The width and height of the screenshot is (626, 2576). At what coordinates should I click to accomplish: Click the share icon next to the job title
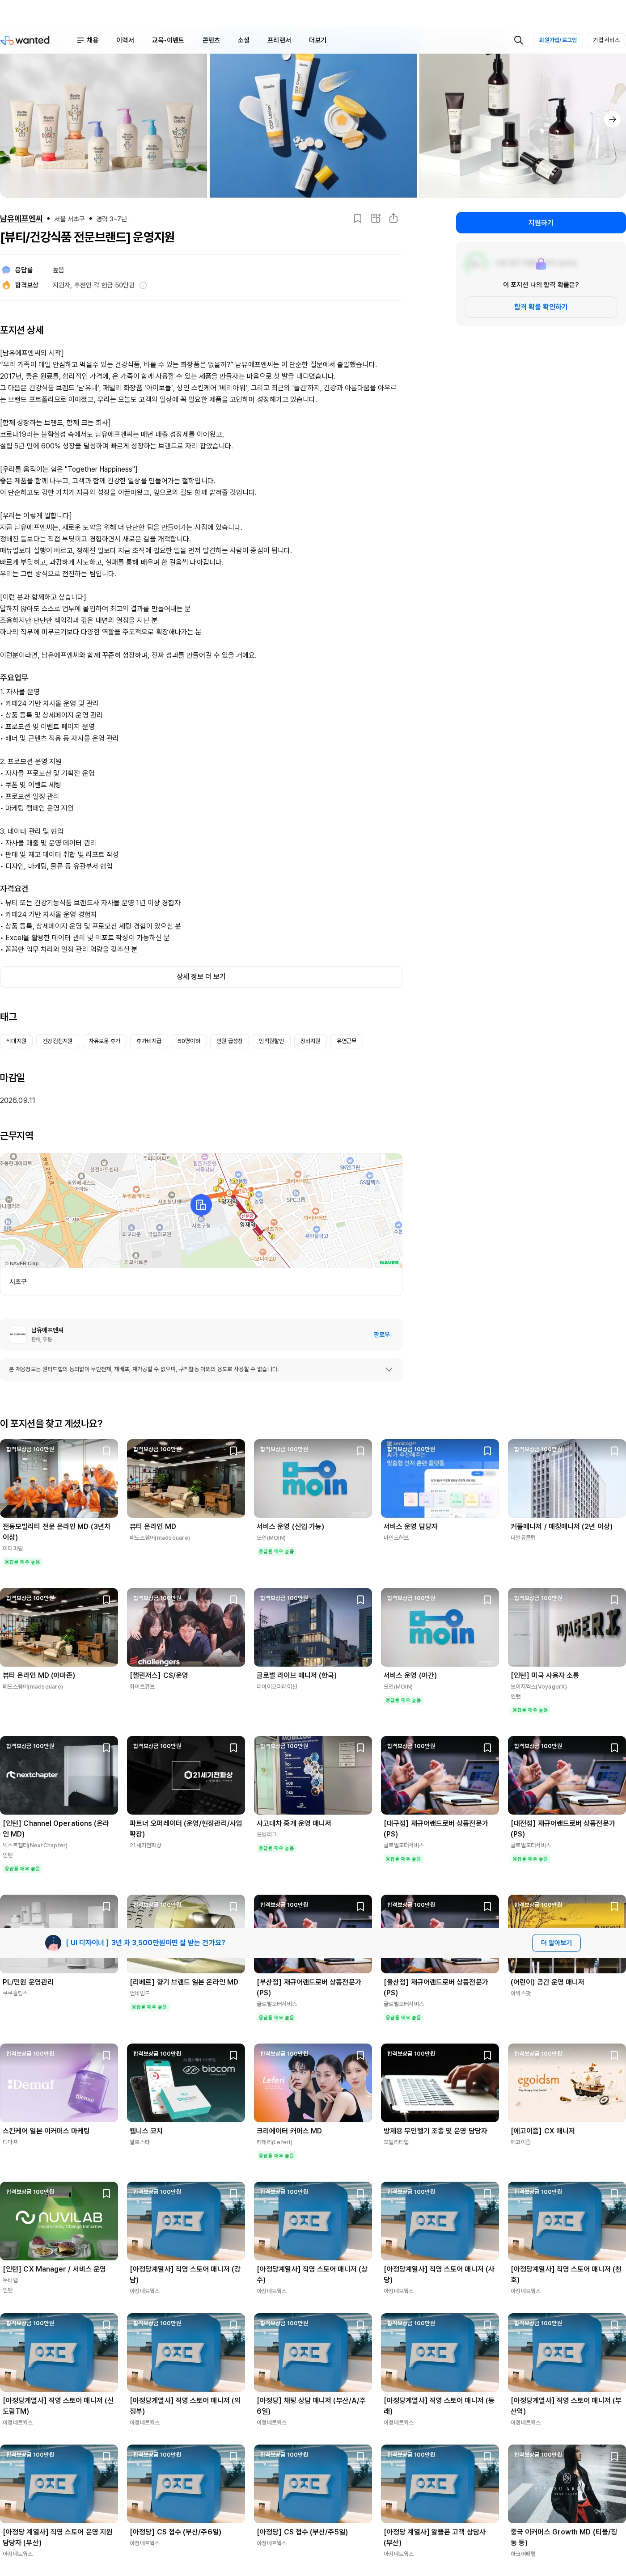click(x=393, y=218)
